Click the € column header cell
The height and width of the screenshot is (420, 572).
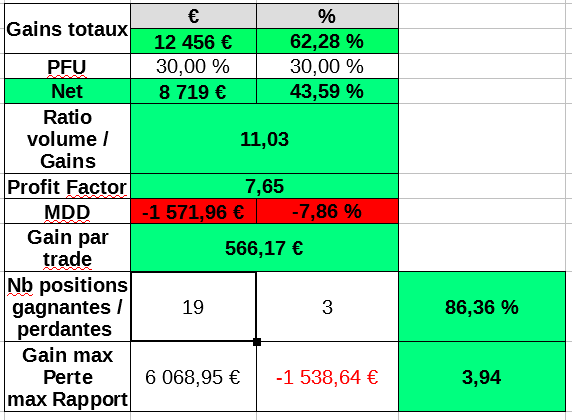pos(193,16)
